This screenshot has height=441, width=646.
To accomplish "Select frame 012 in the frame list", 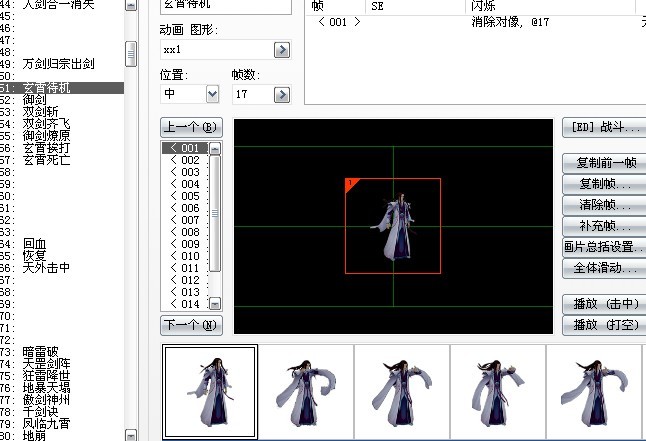I will 185,280.
